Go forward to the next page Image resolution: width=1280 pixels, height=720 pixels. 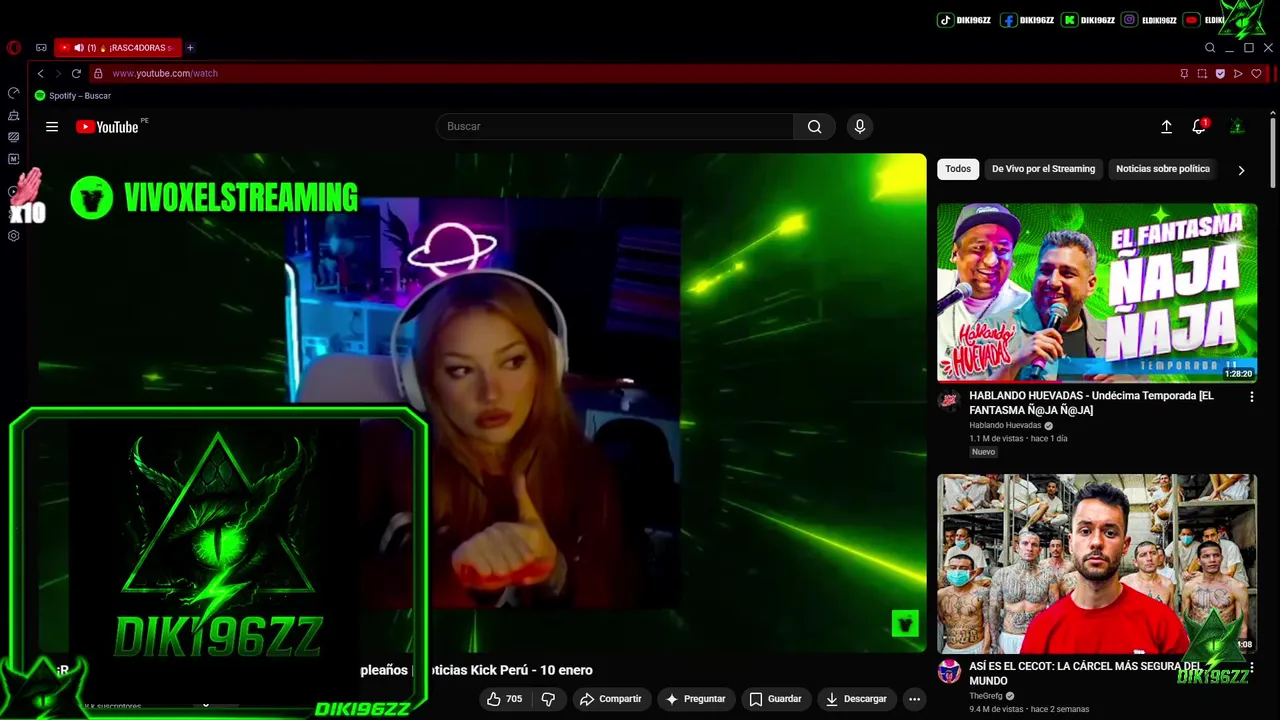coord(58,73)
